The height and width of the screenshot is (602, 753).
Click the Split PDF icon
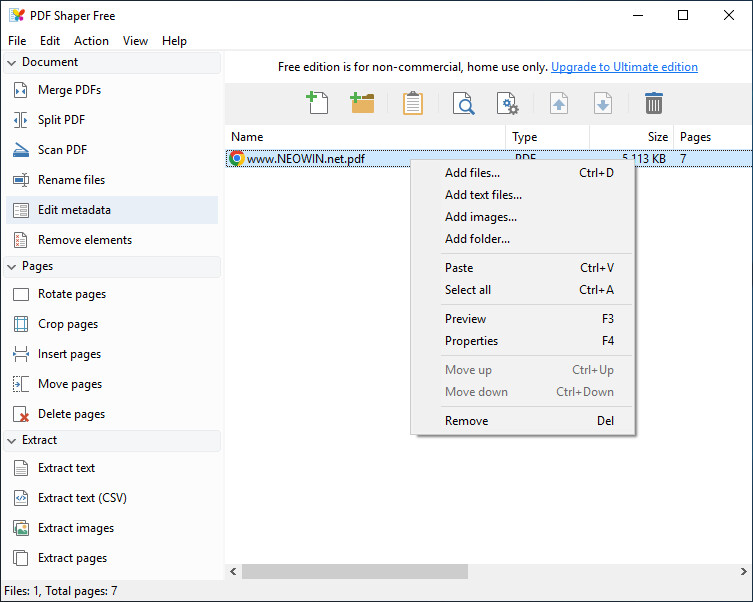click(x=21, y=120)
